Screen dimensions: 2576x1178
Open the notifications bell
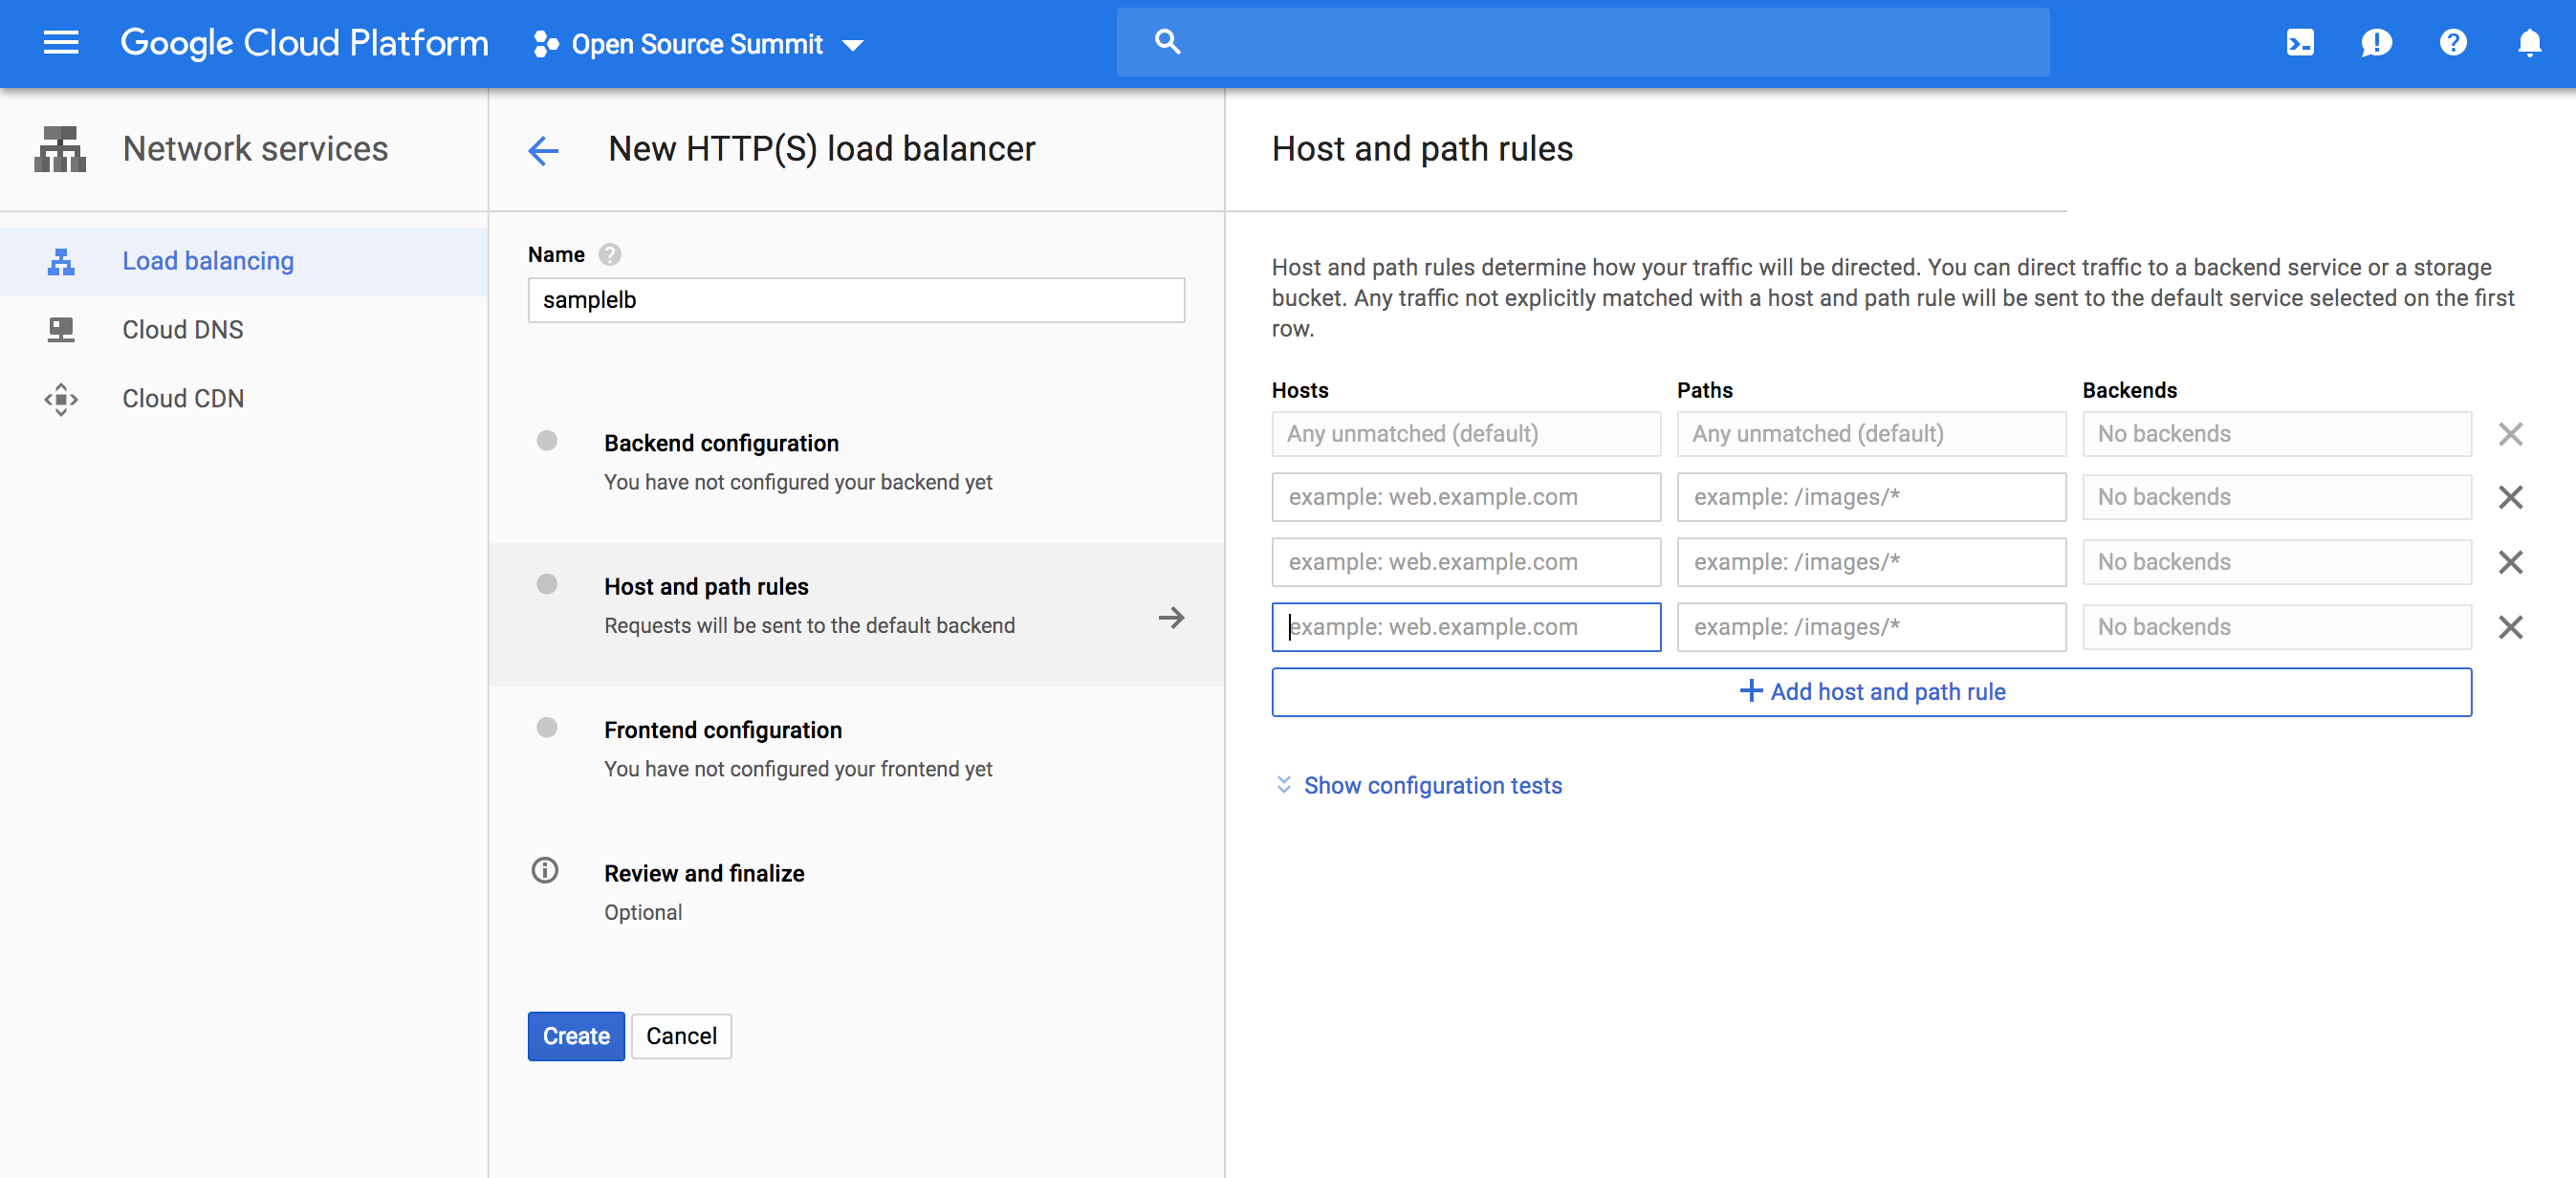pyautogui.click(x=2529, y=43)
